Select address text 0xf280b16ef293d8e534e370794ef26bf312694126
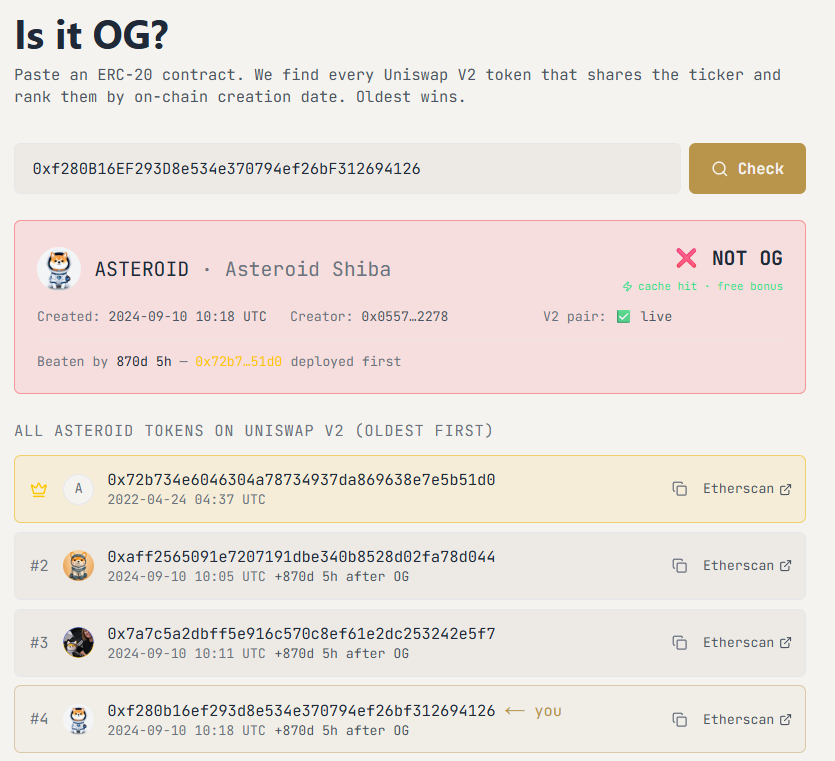Viewport: 835px width, 761px height. 301,711
